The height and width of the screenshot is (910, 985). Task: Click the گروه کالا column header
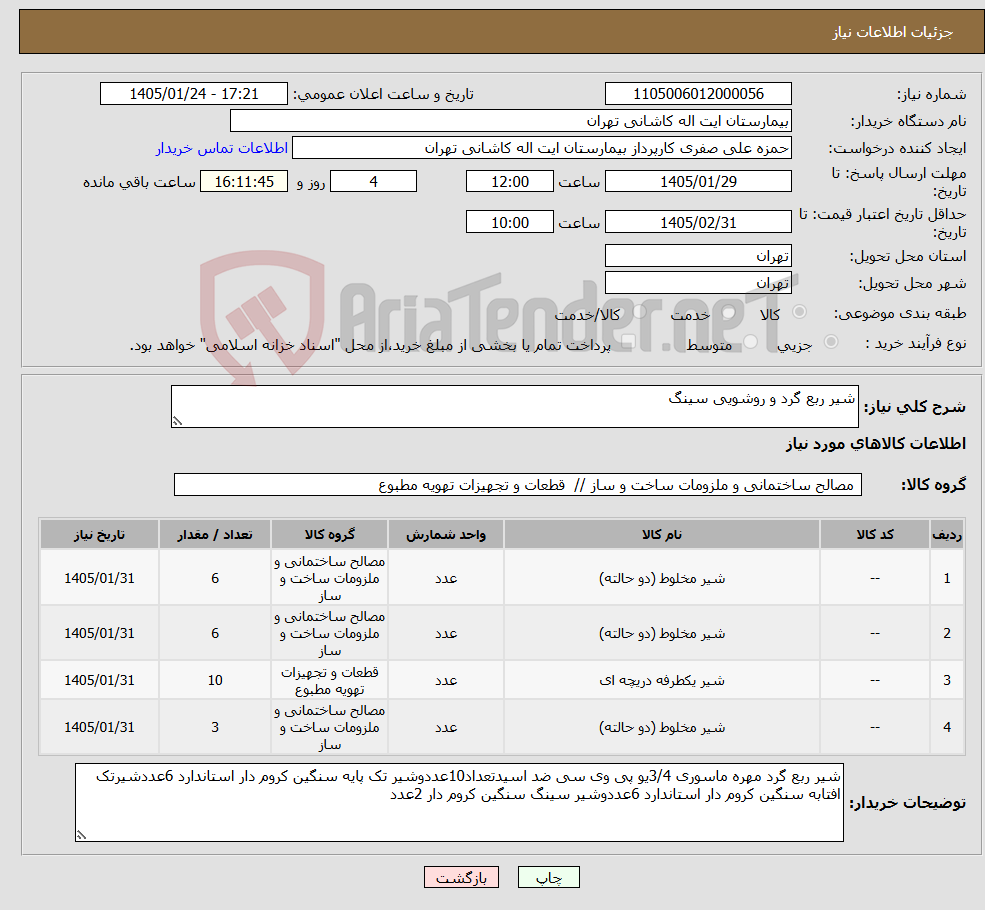click(x=329, y=534)
